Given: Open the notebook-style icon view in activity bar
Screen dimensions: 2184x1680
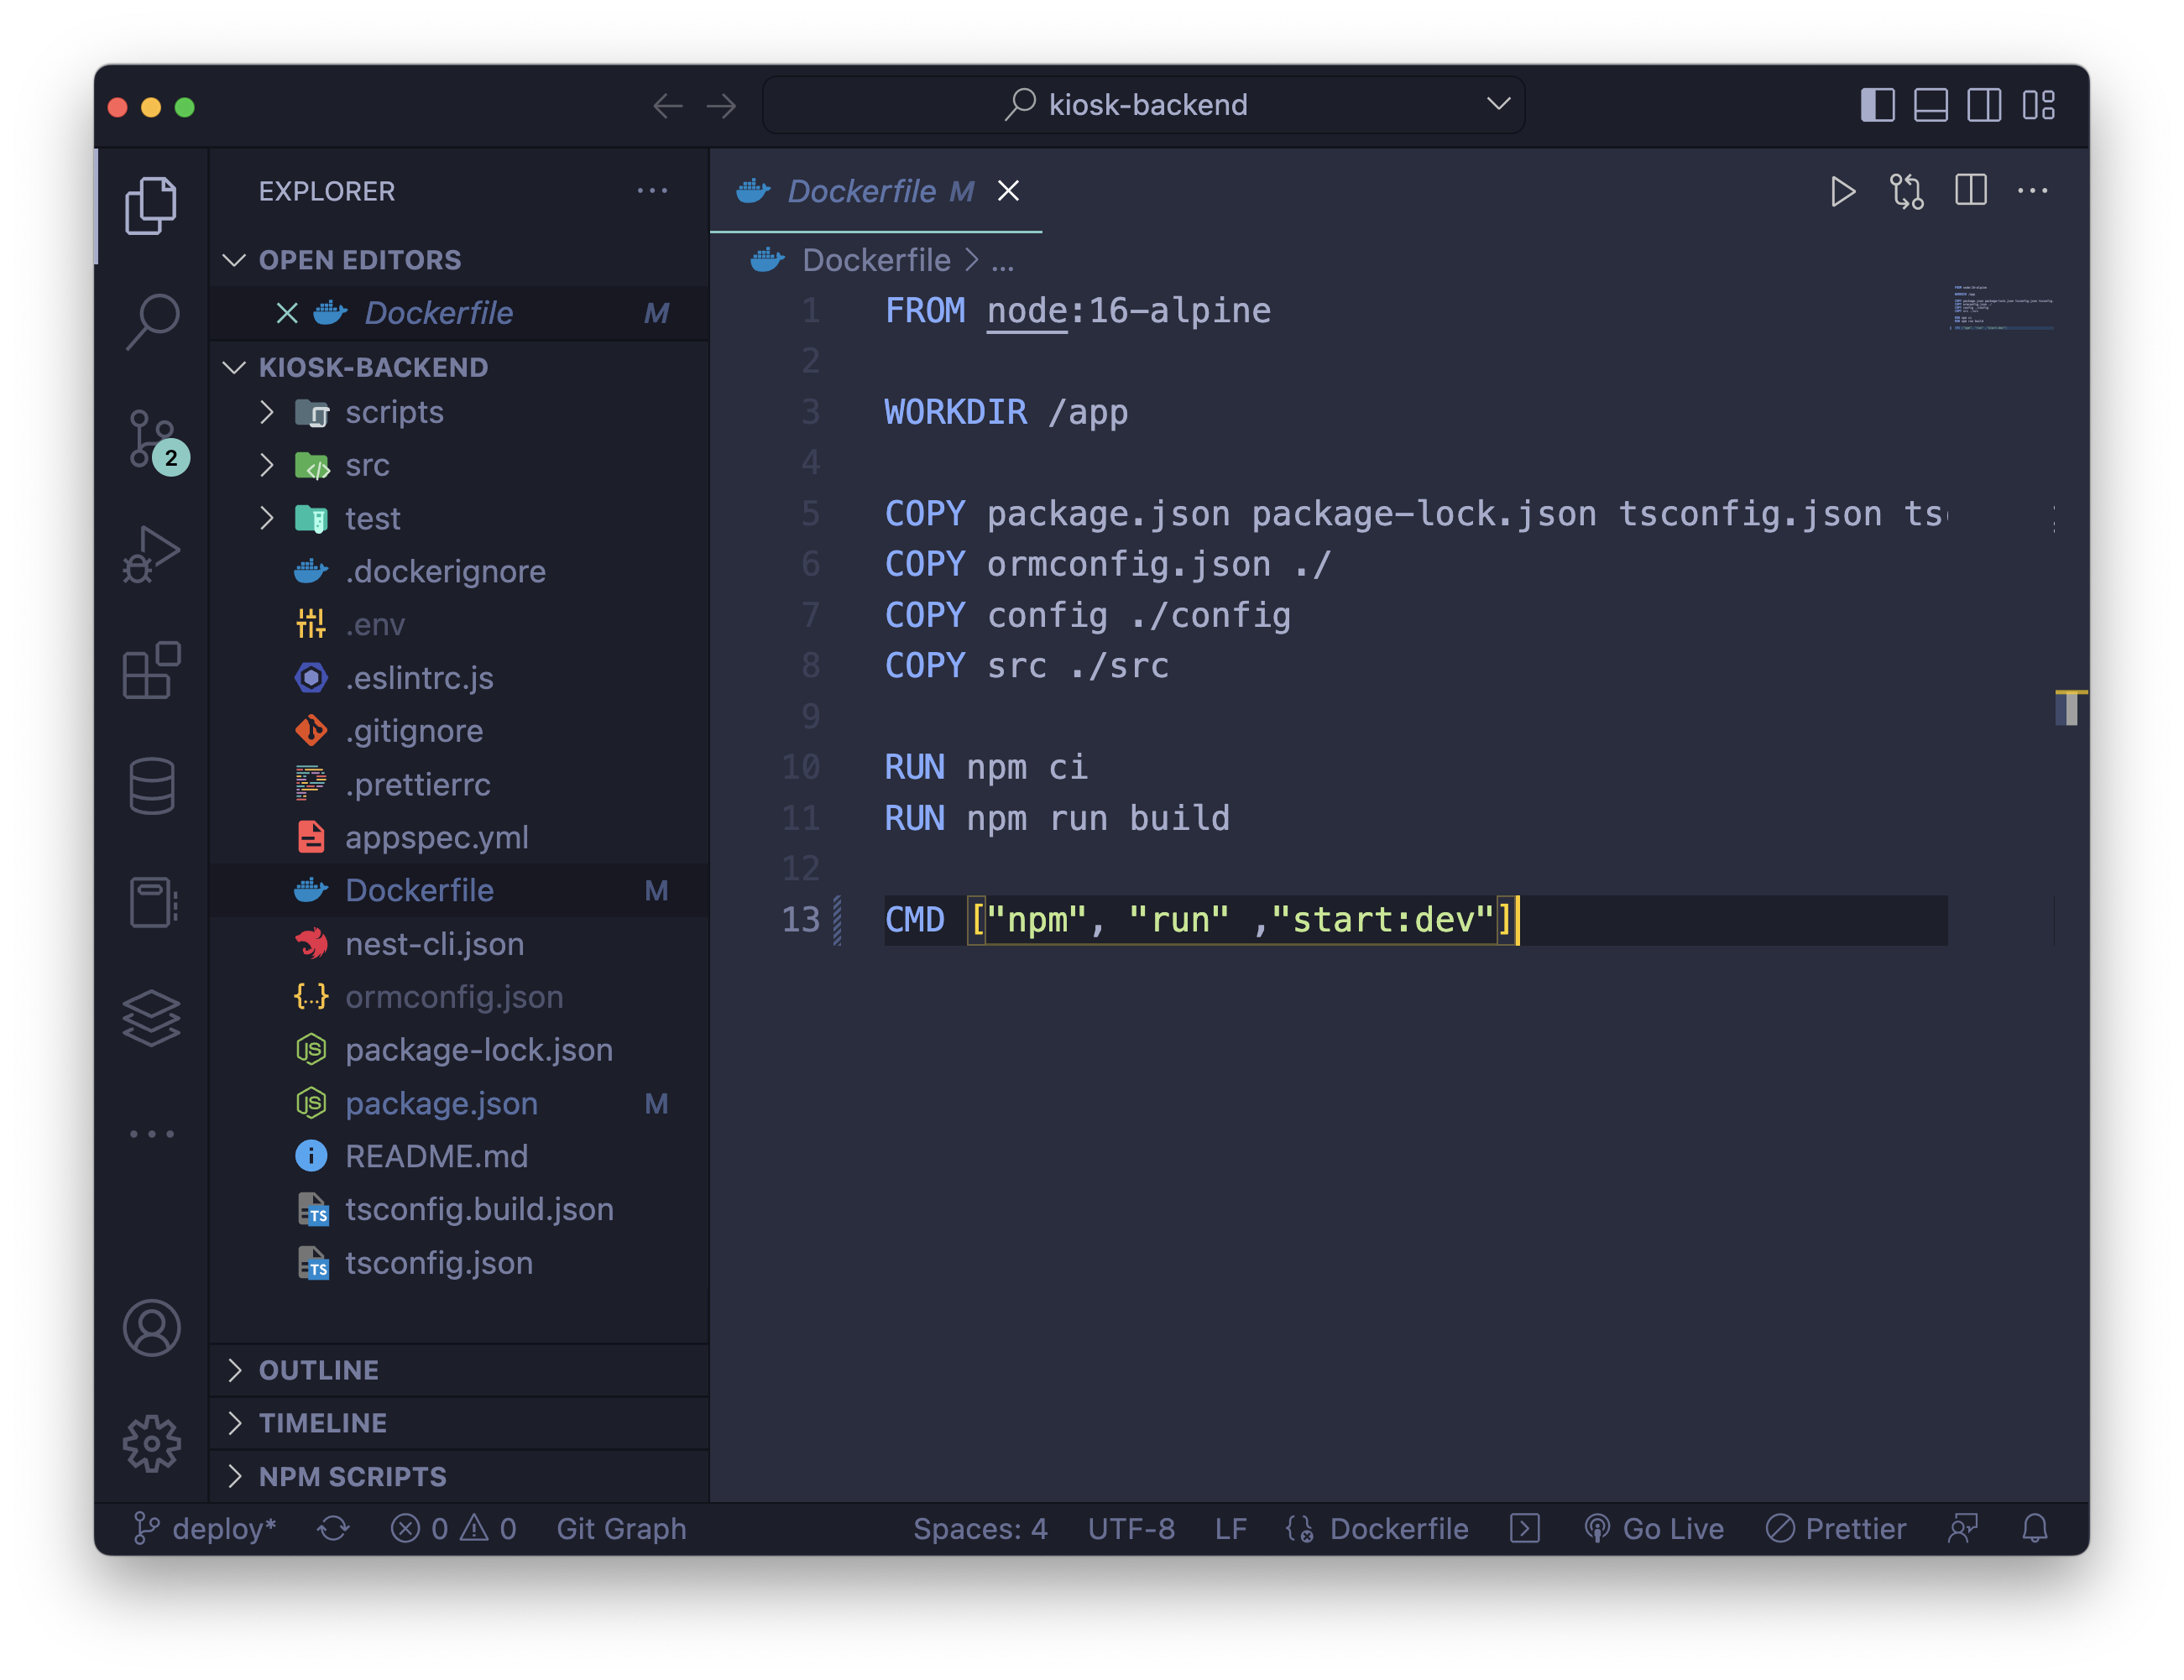Looking at the screenshot, I should click(x=152, y=902).
